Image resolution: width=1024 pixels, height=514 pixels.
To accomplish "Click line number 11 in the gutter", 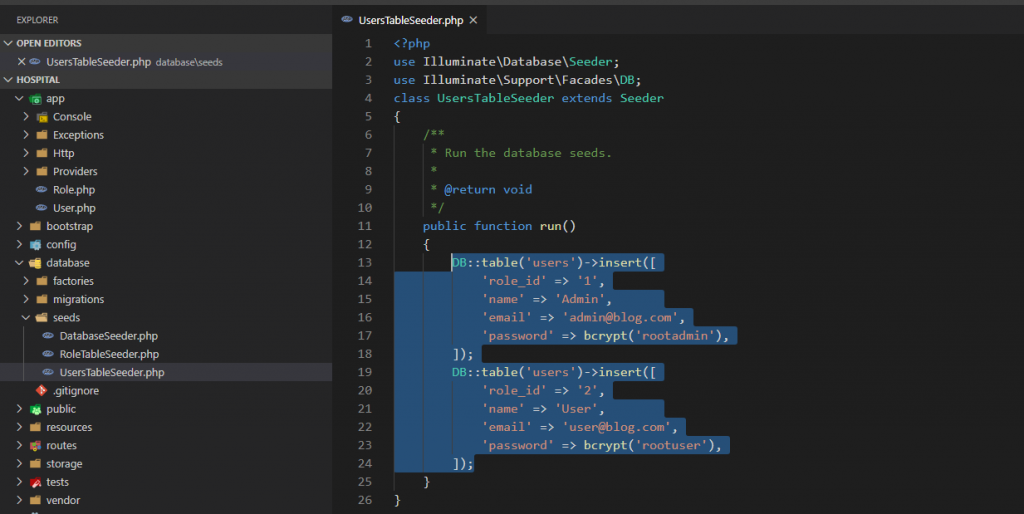I will coord(366,226).
